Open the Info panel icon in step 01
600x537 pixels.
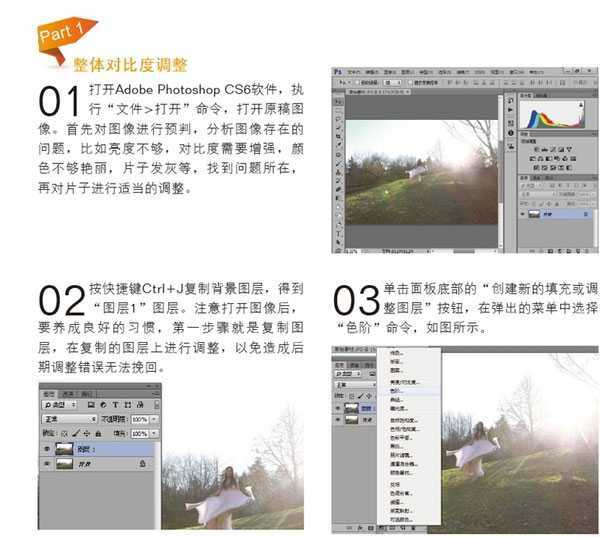[510, 133]
